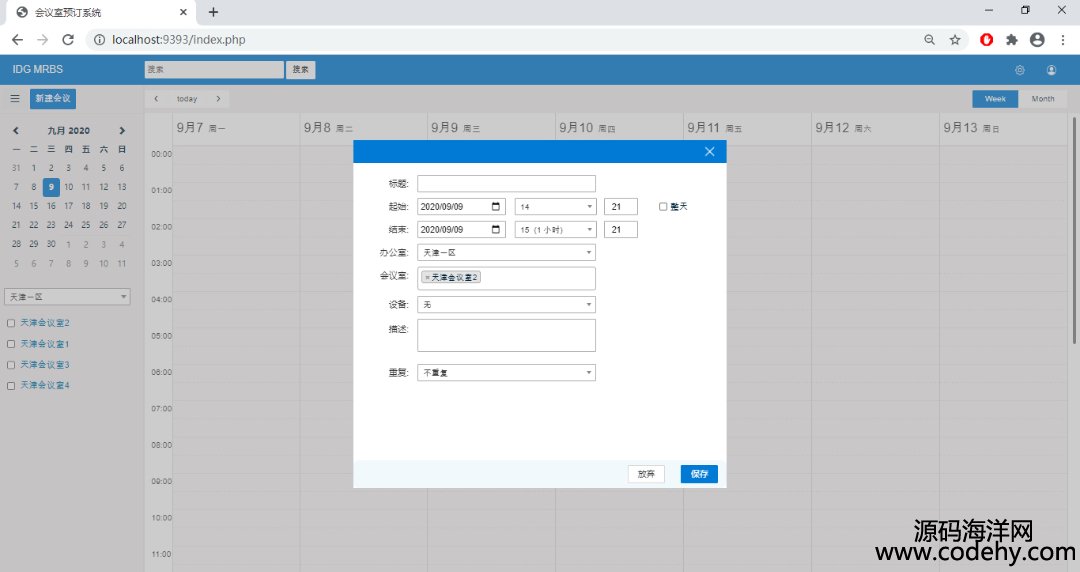The image size is (1080, 572).
Task: Click the settings gear icon in header
Action: (1020, 70)
